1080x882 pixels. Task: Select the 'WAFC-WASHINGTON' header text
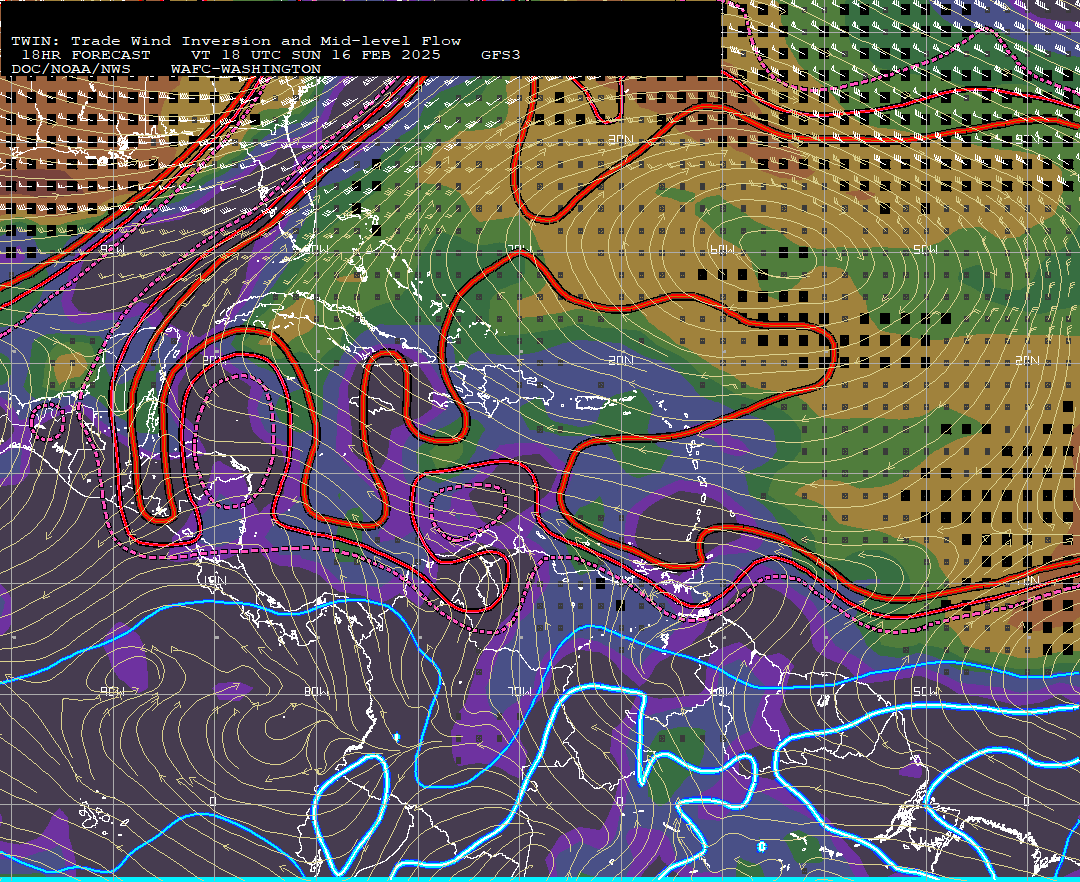(x=246, y=70)
